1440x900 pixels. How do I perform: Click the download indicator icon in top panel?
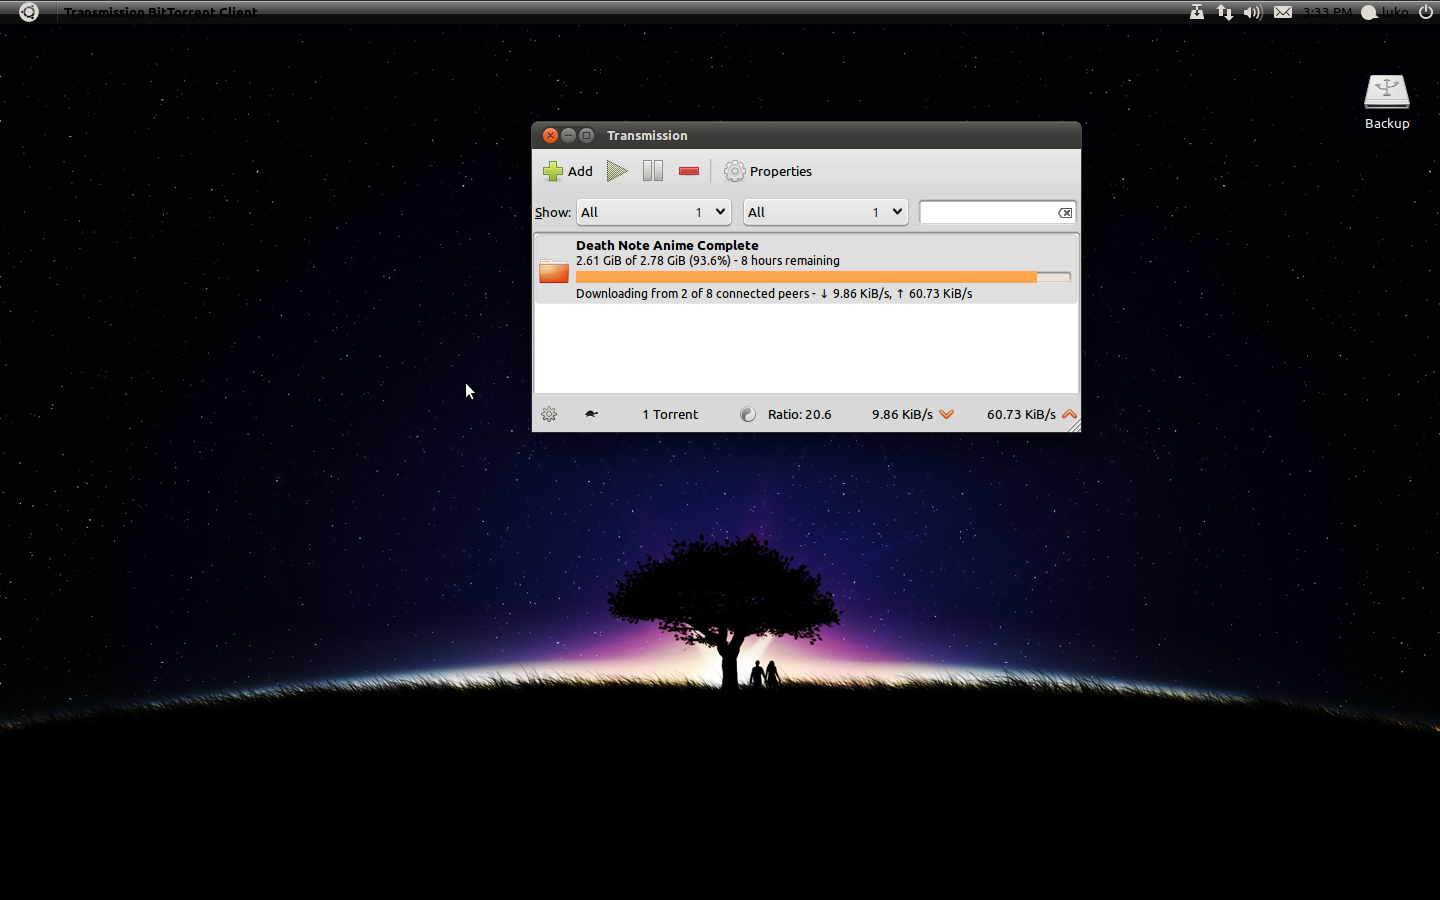tap(1196, 12)
